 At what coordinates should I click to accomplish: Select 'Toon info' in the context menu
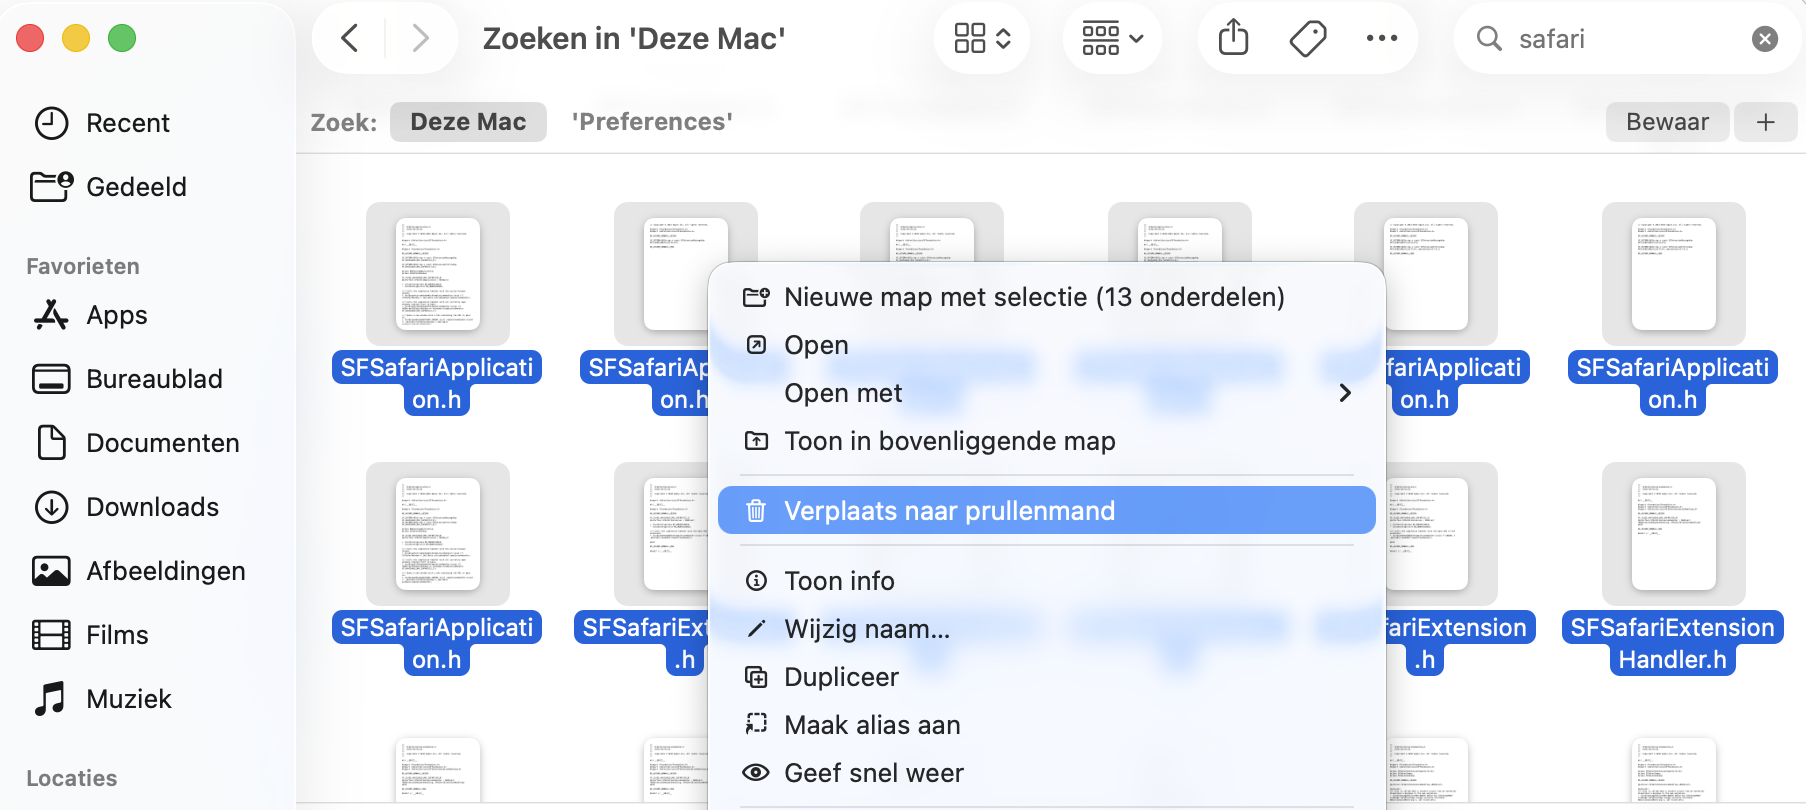point(838,581)
